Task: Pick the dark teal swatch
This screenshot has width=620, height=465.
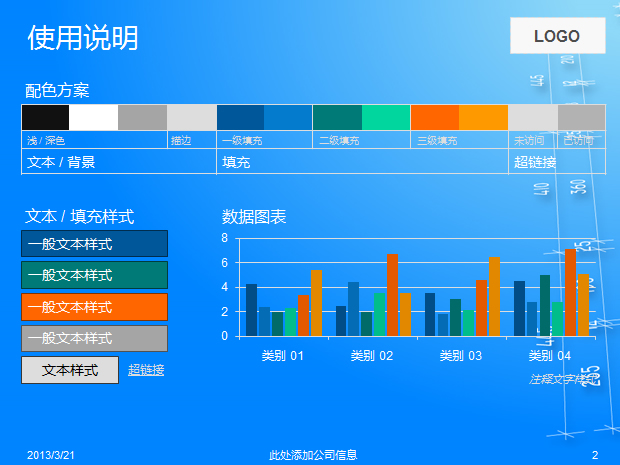Action: tap(337, 117)
